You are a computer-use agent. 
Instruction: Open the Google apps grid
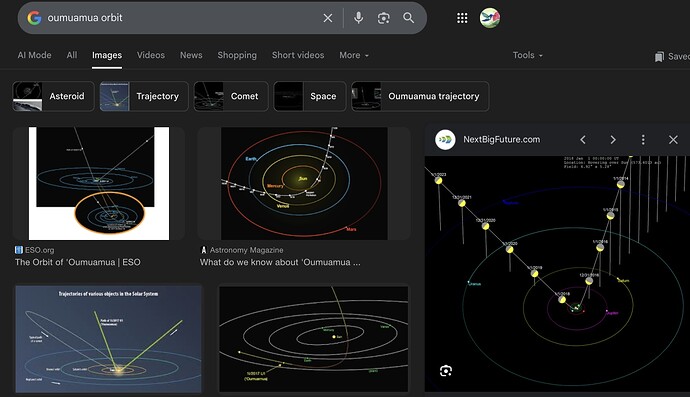coord(462,18)
